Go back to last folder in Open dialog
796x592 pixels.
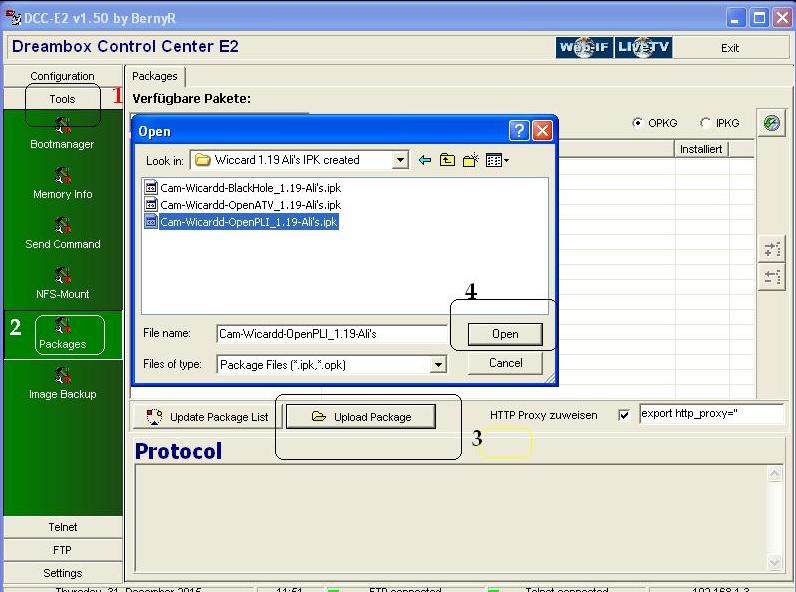pos(425,160)
